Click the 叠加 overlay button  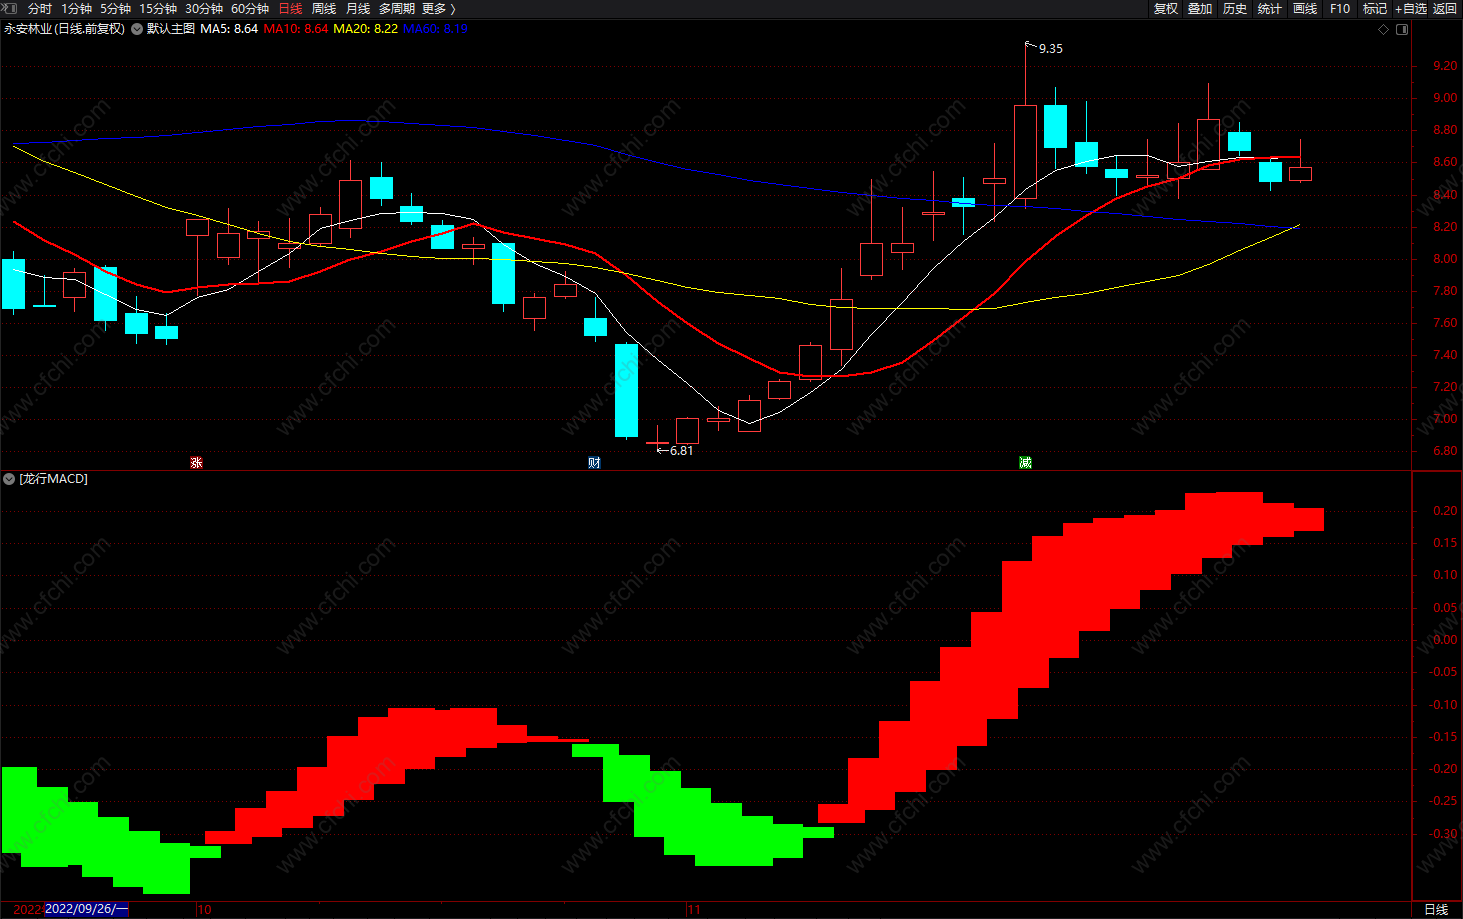(x=1200, y=8)
